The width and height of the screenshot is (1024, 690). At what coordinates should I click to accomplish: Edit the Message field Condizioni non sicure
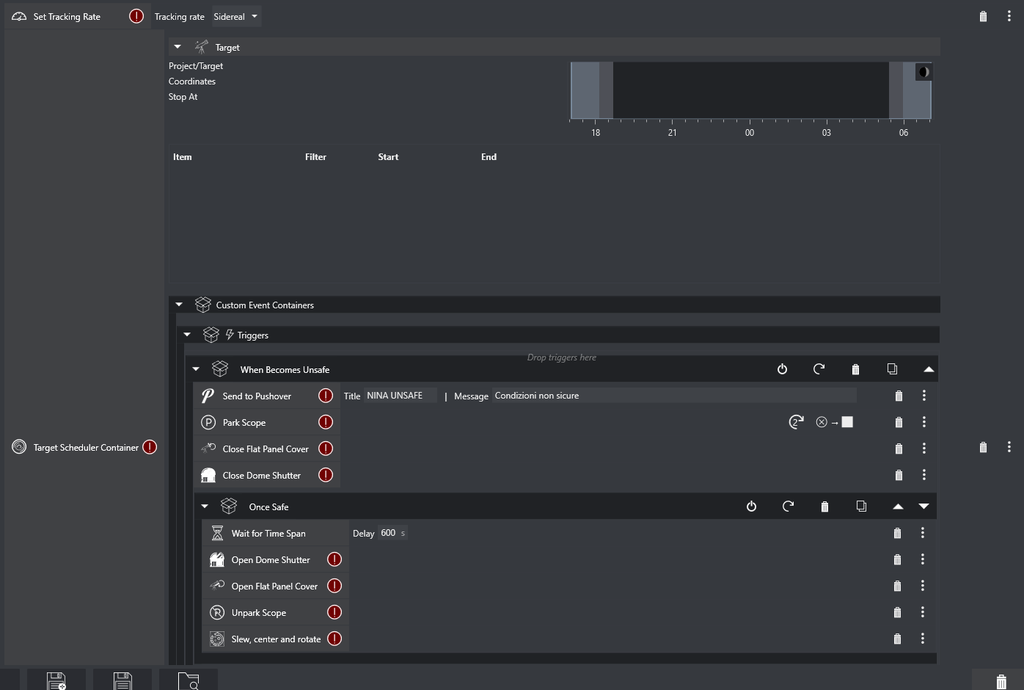674,396
